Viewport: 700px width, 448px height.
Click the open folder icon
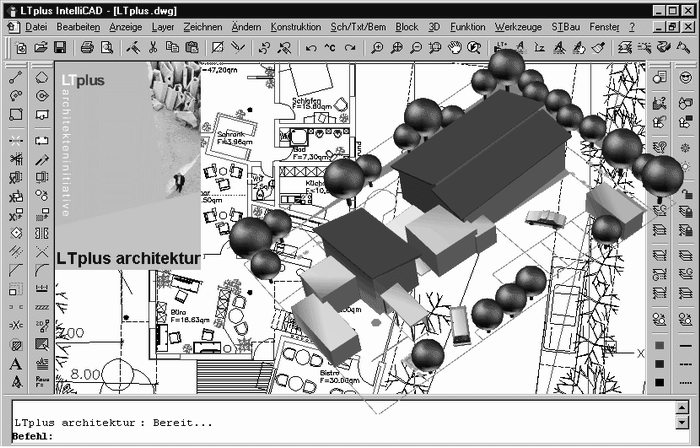click(41, 47)
